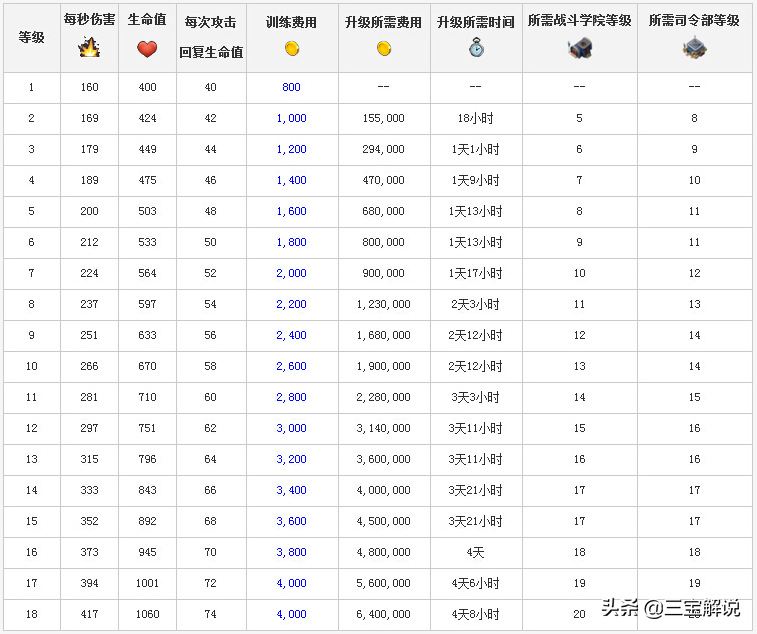Select the health value 633
757x634 pixels.
(147, 335)
